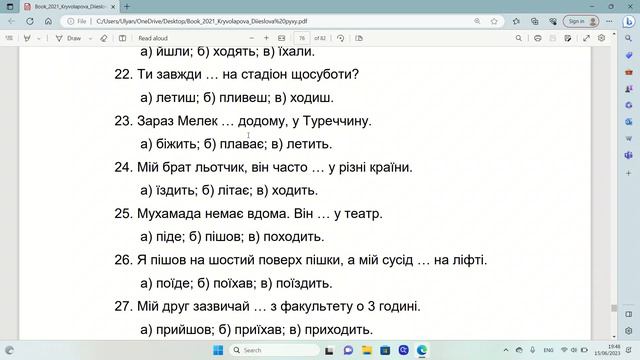Open sidebar settings gear at bottom

(629, 330)
